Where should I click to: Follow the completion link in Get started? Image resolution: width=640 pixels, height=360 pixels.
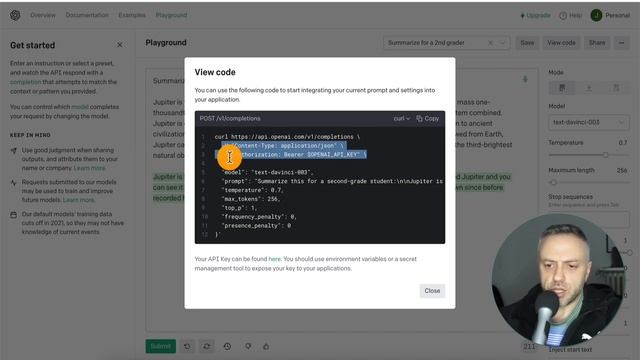(26, 82)
